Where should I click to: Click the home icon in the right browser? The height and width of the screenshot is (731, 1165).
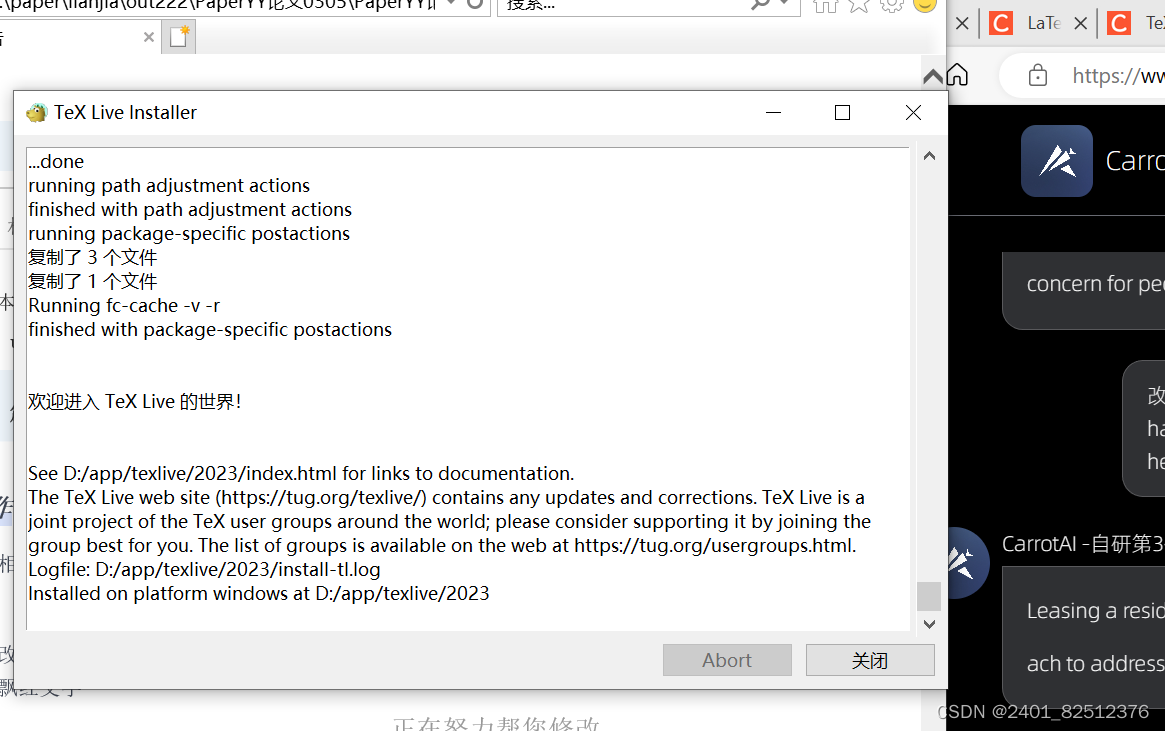click(x=958, y=75)
